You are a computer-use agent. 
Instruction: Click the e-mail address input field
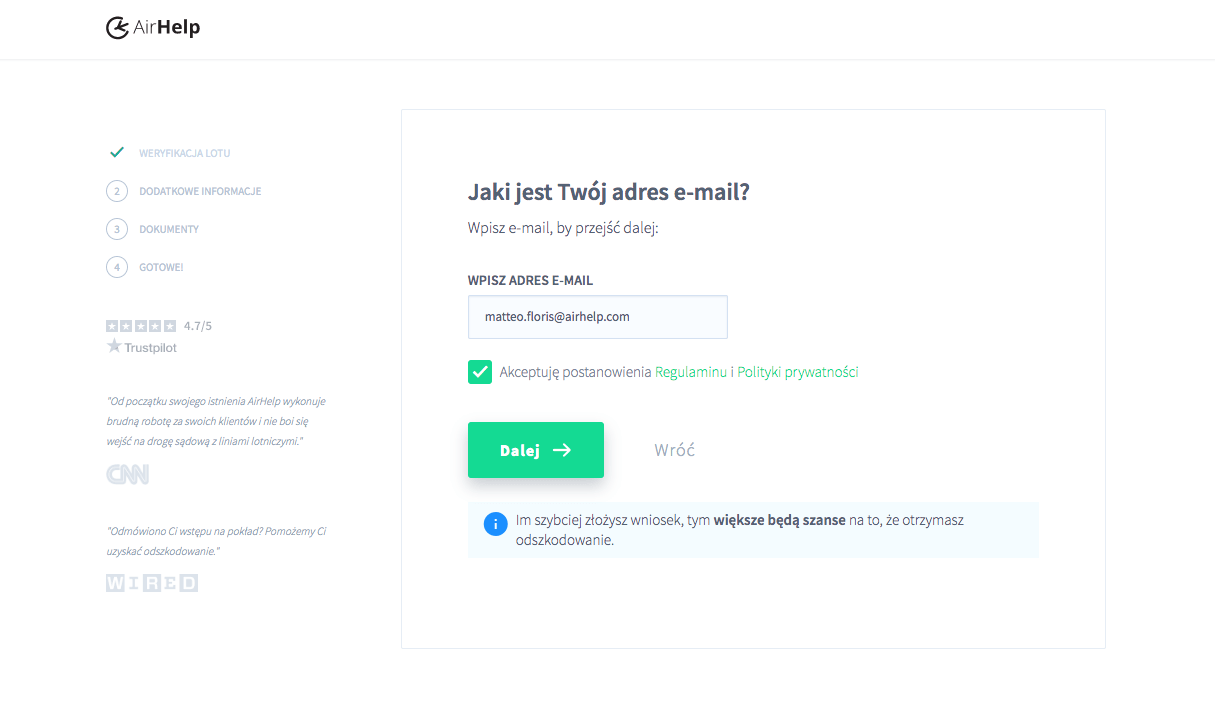pos(598,317)
